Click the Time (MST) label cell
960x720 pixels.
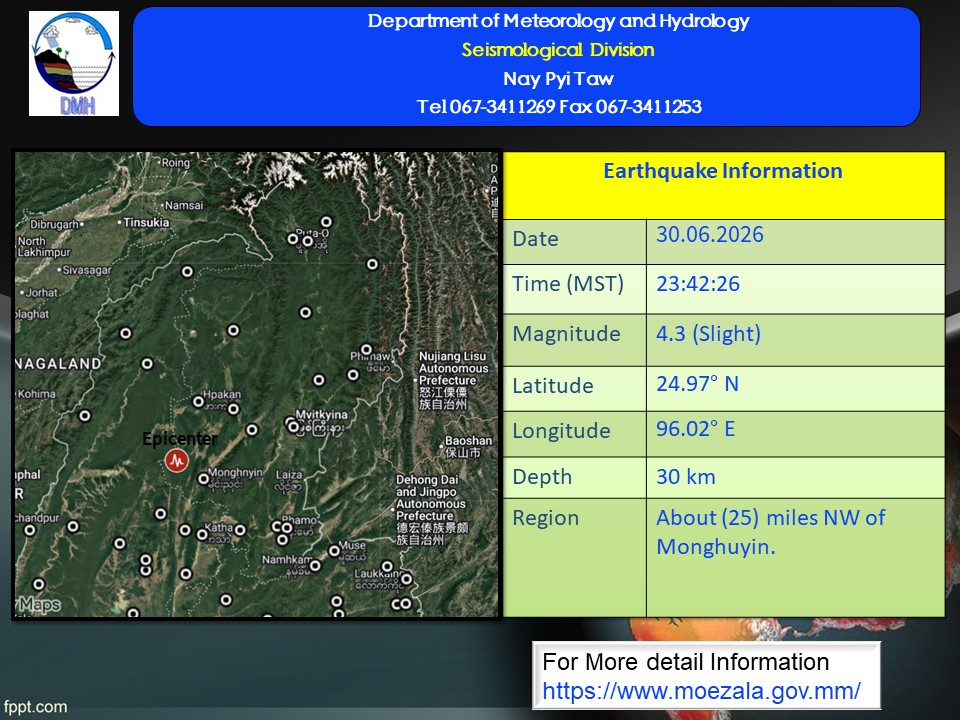point(574,289)
